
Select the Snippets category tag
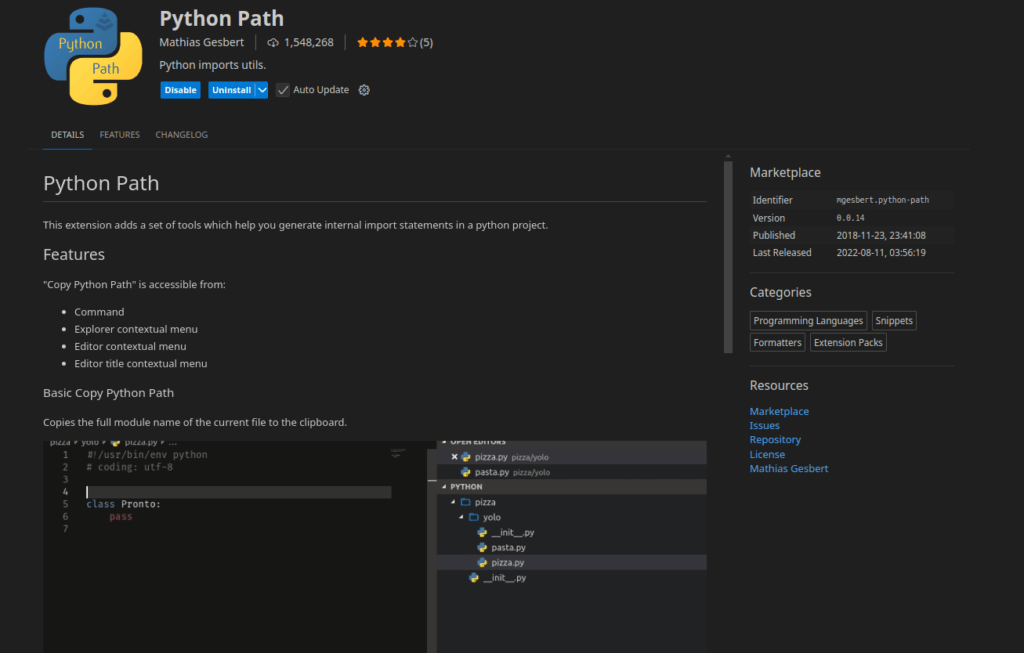pos(893,321)
